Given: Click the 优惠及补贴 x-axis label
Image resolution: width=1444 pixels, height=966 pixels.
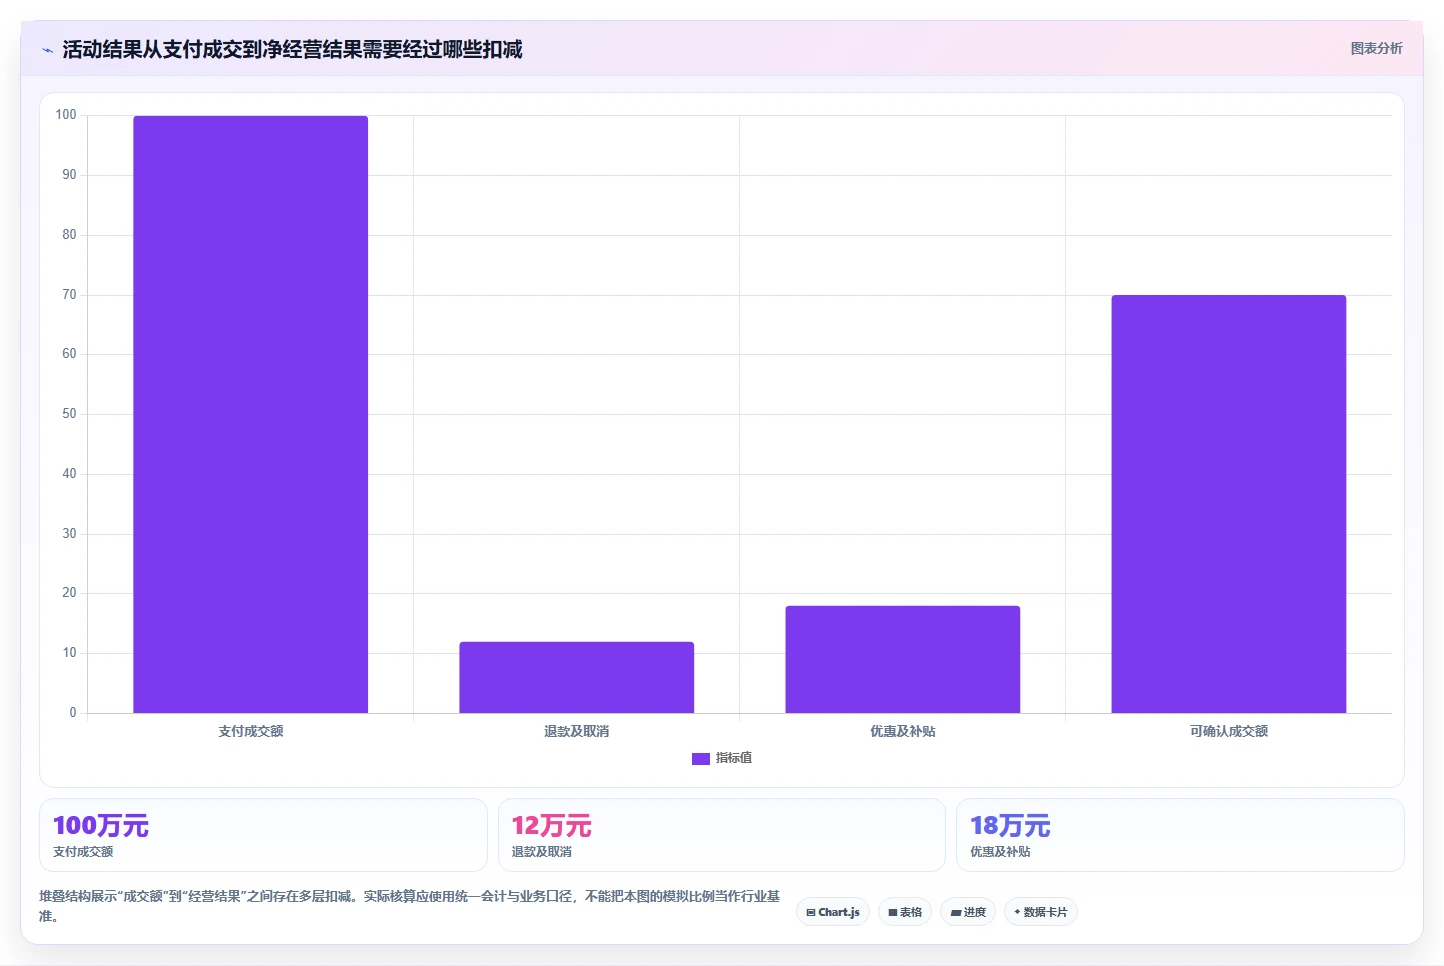Looking at the screenshot, I should click(902, 731).
